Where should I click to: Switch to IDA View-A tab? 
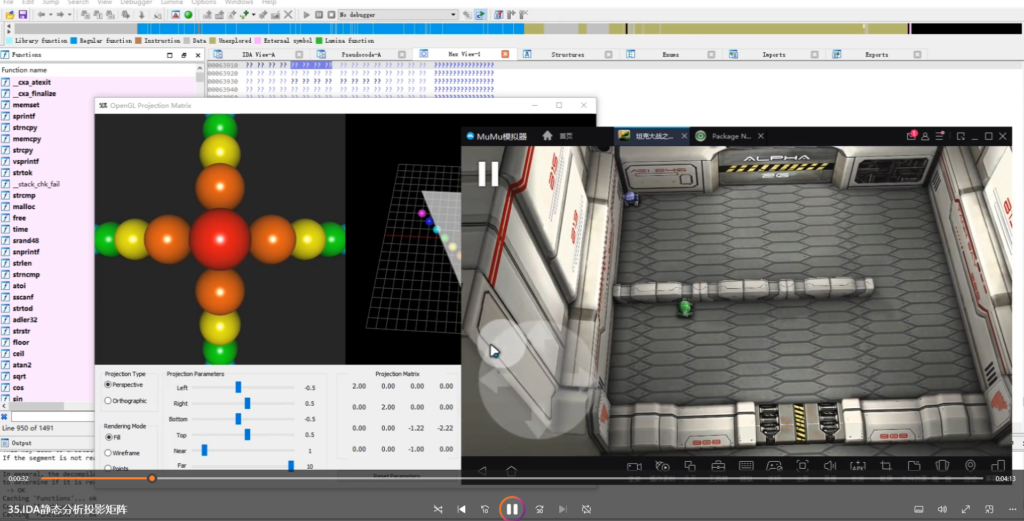point(259,55)
